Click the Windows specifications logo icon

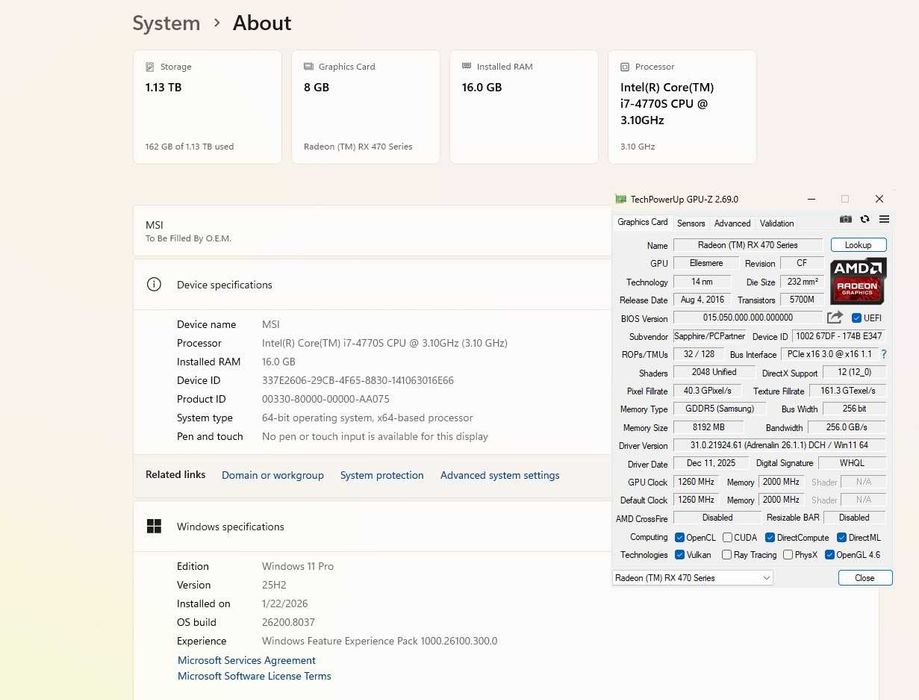coord(154,526)
